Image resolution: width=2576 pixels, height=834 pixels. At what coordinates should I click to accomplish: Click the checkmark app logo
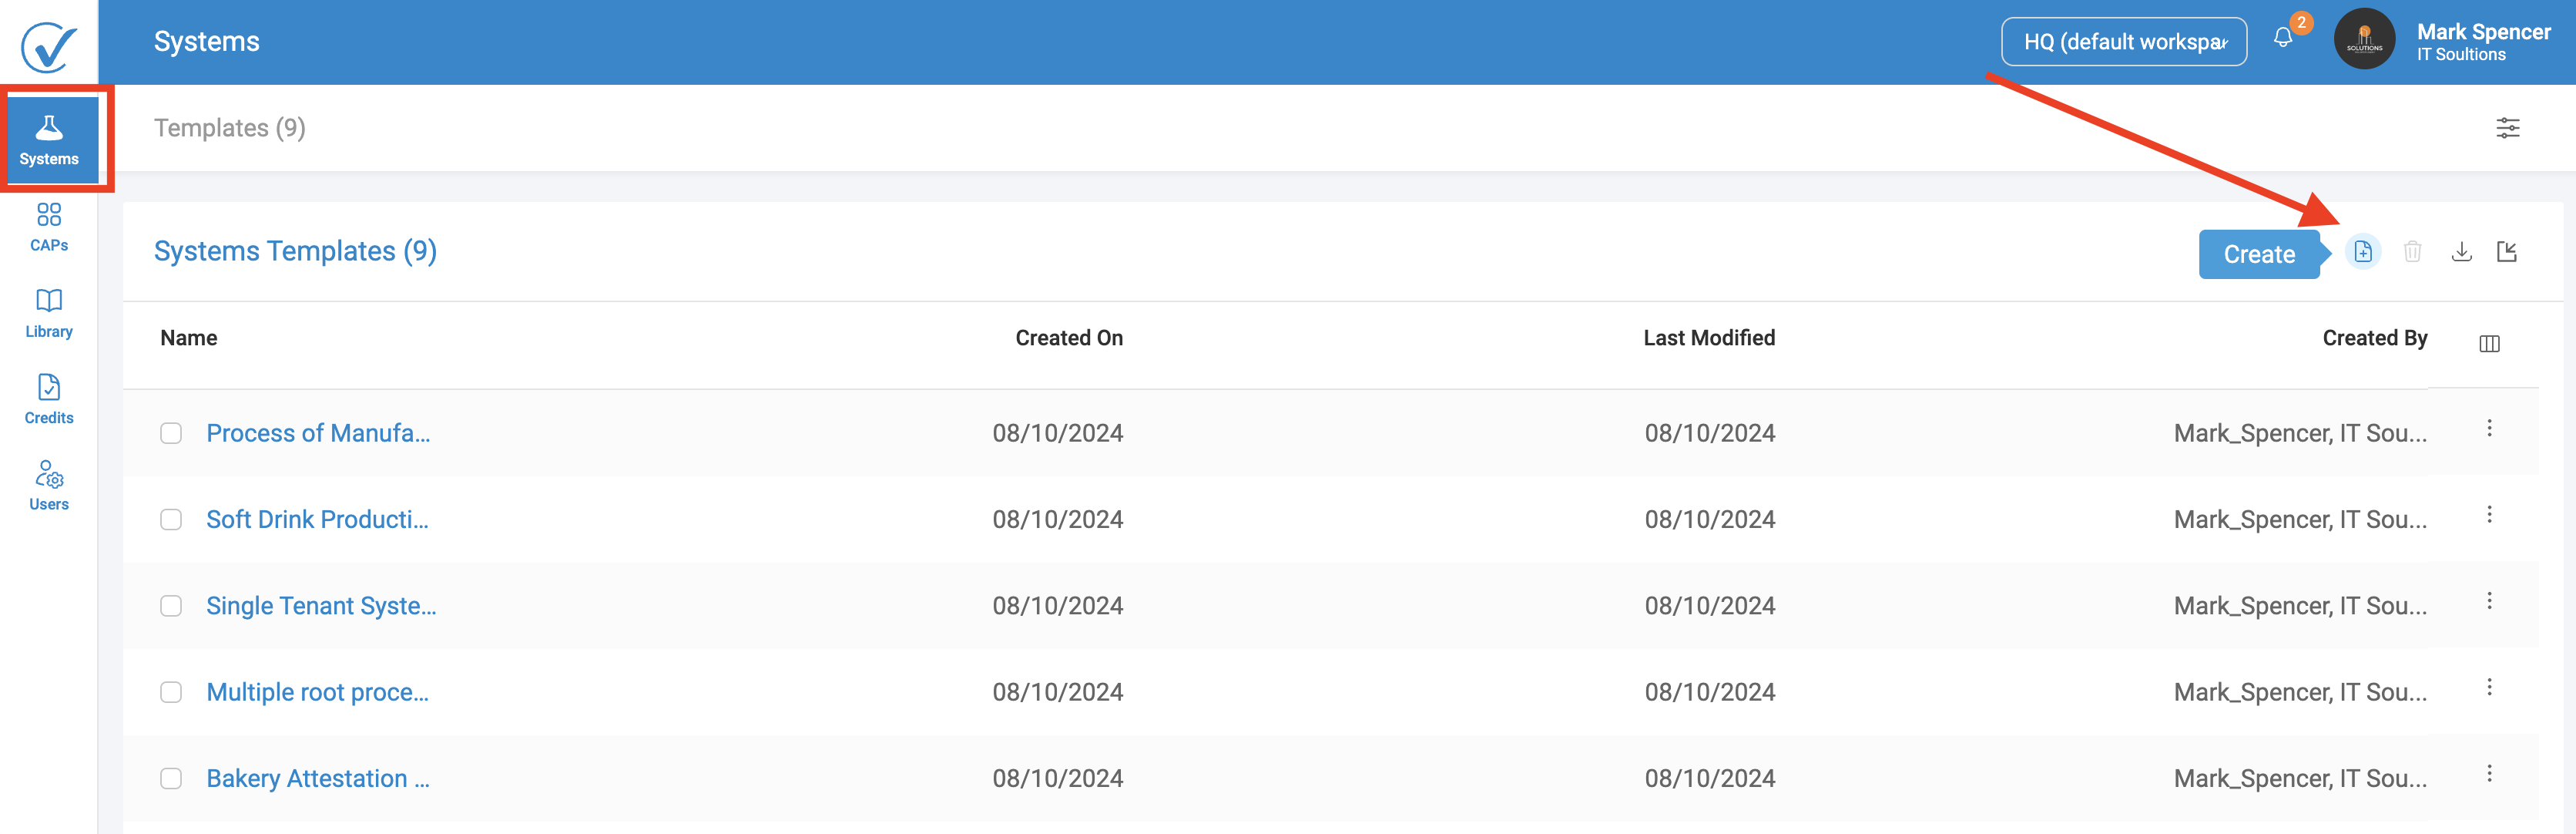tap(49, 46)
